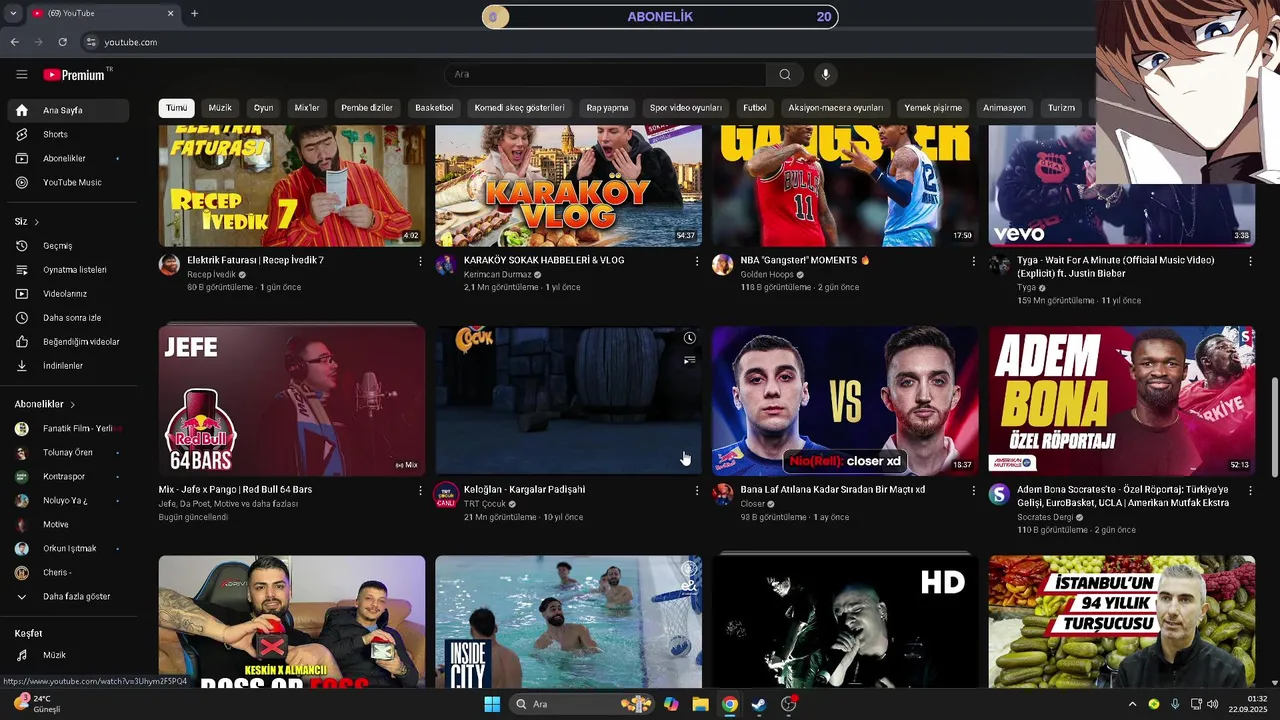Expand Daha fazla göster subscriptions
The image size is (1280, 720).
click(69, 597)
